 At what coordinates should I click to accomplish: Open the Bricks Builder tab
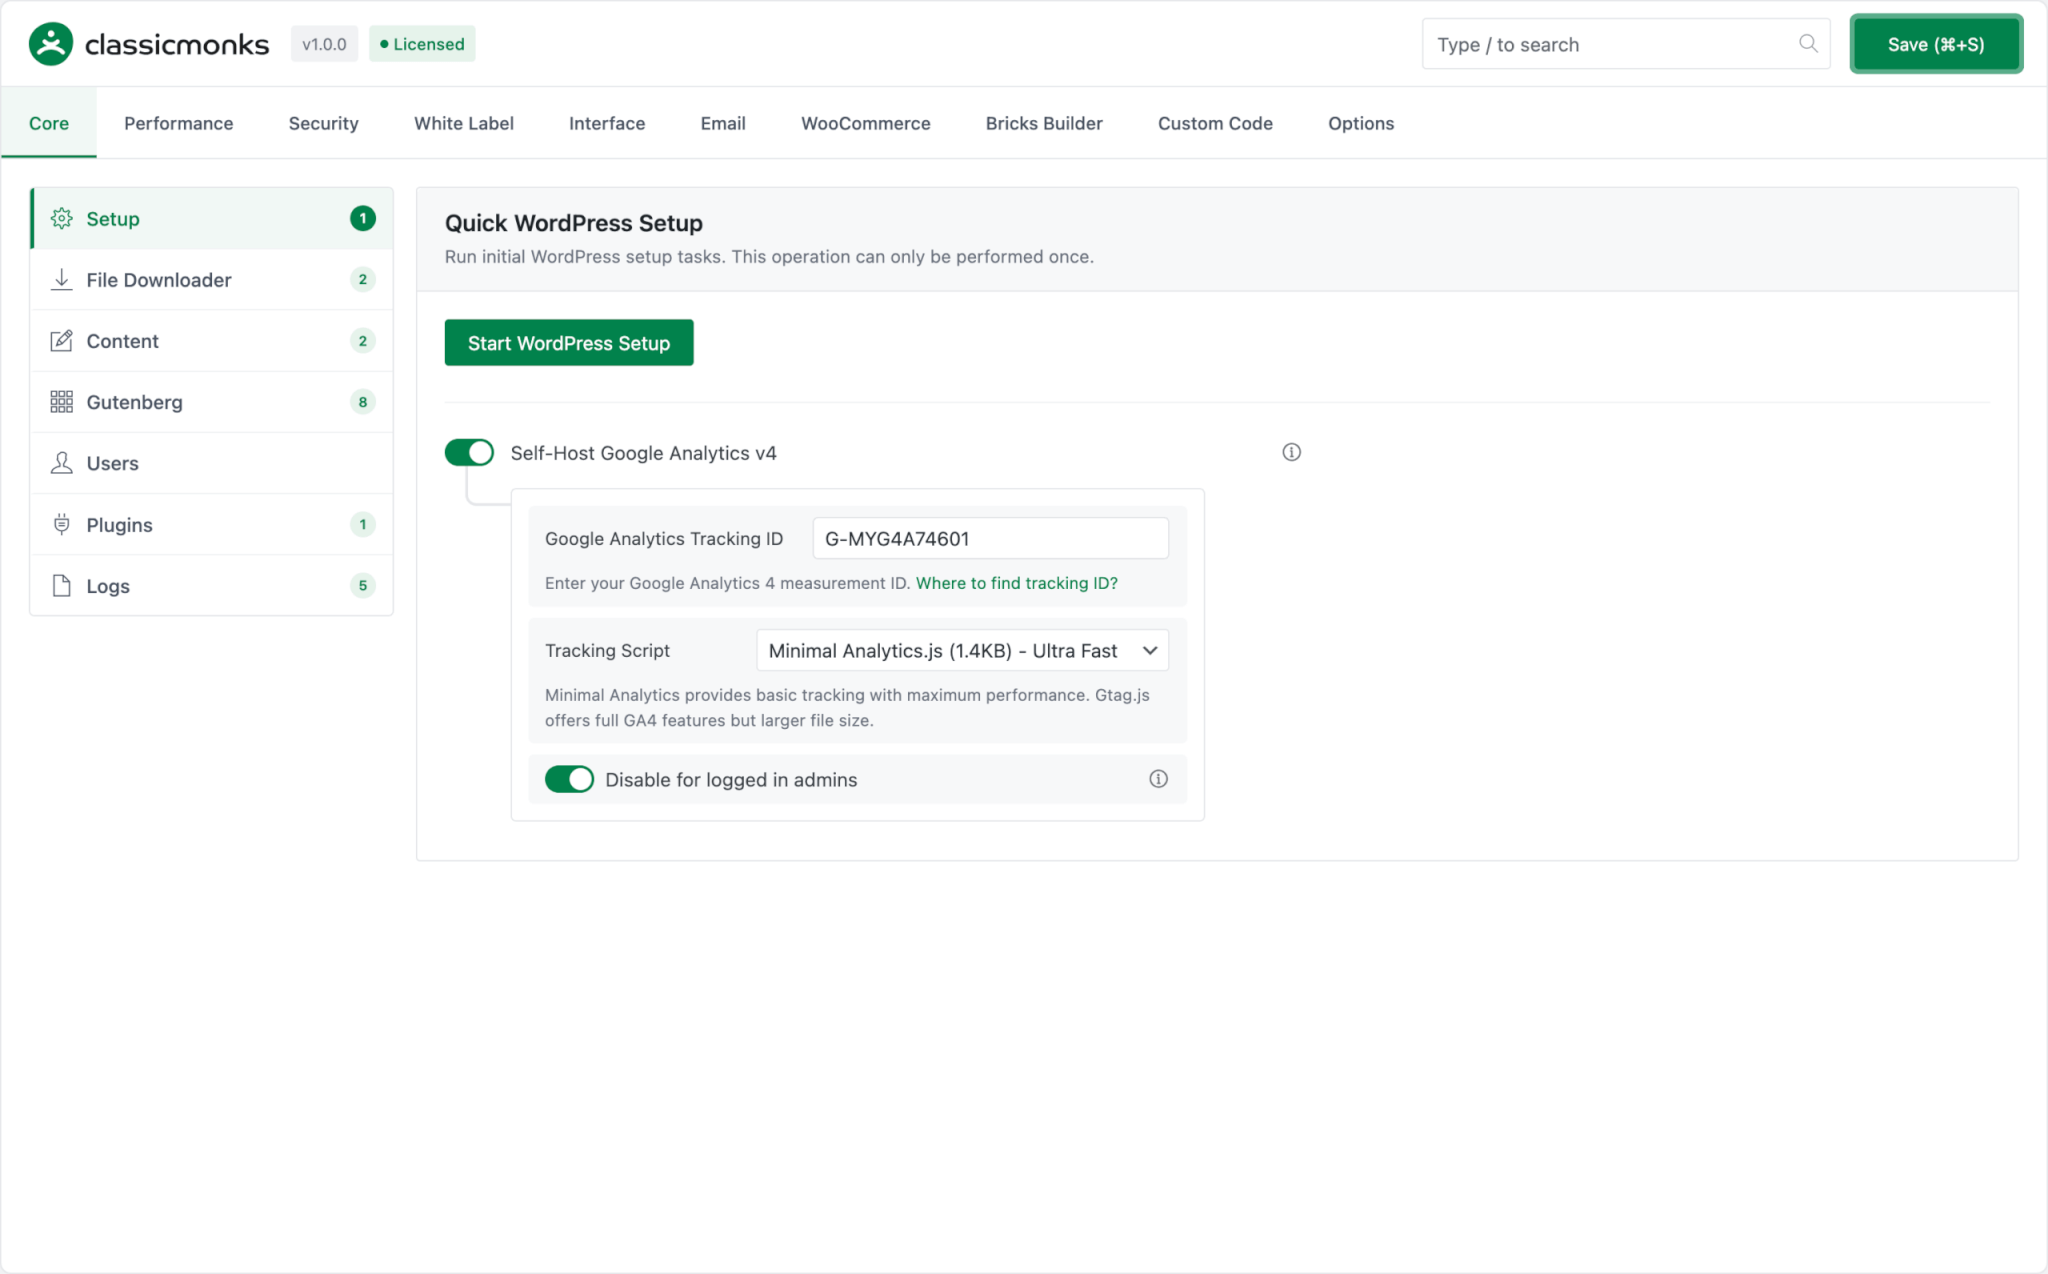pos(1044,123)
